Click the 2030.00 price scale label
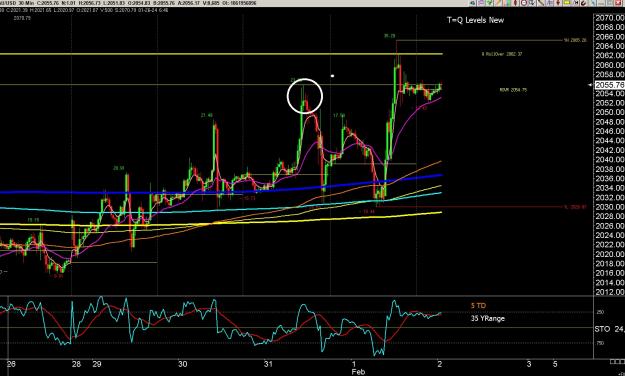This screenshot has height=376, width=625. 610,207
